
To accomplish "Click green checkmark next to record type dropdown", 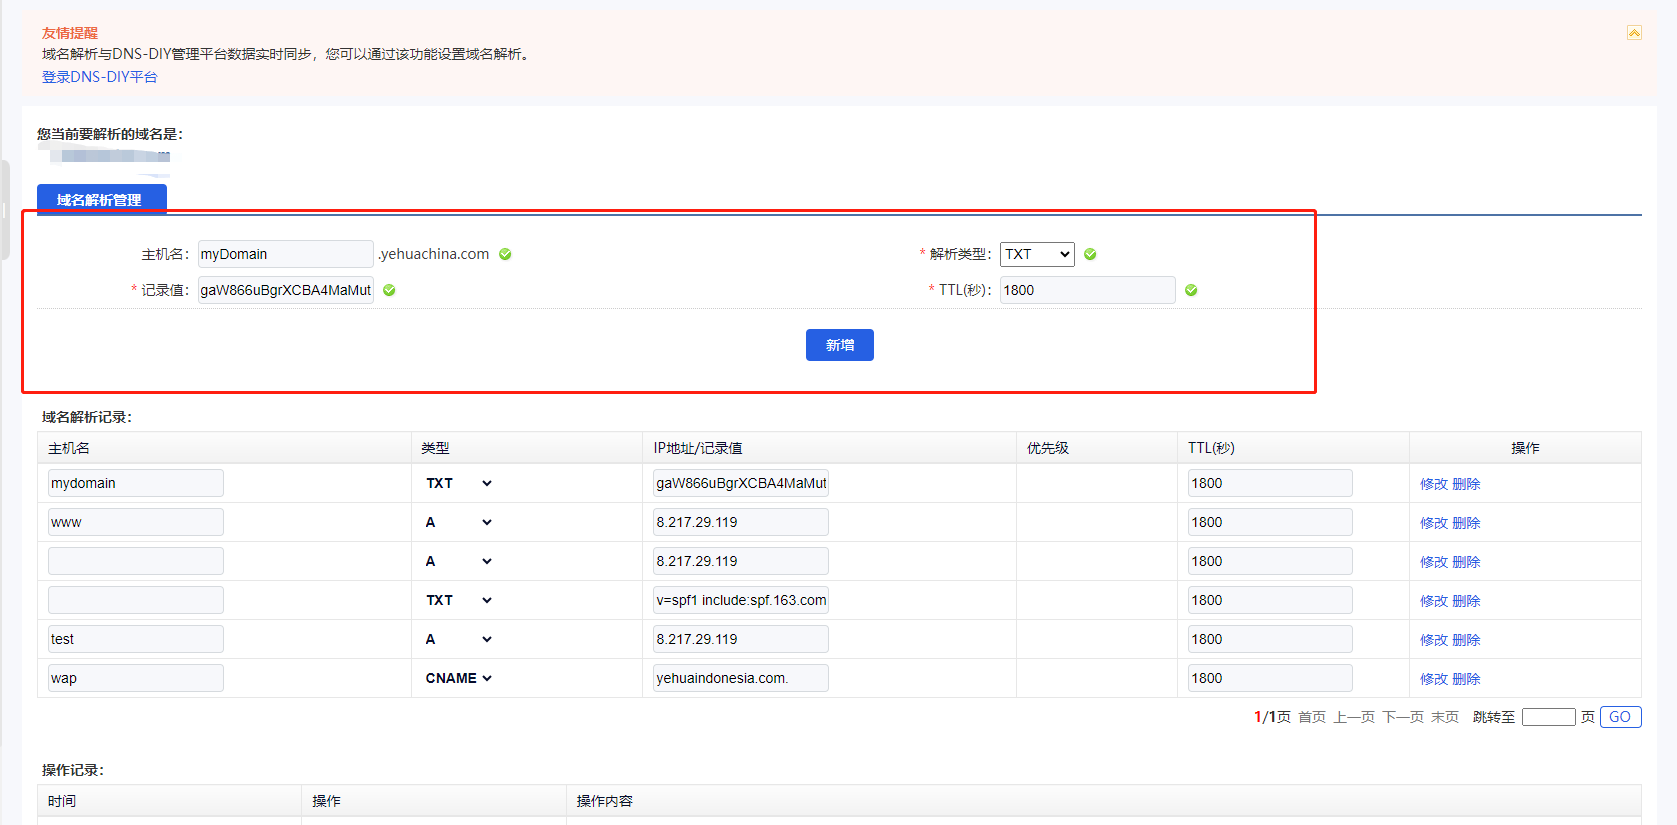I will (x=1090, y=254).
